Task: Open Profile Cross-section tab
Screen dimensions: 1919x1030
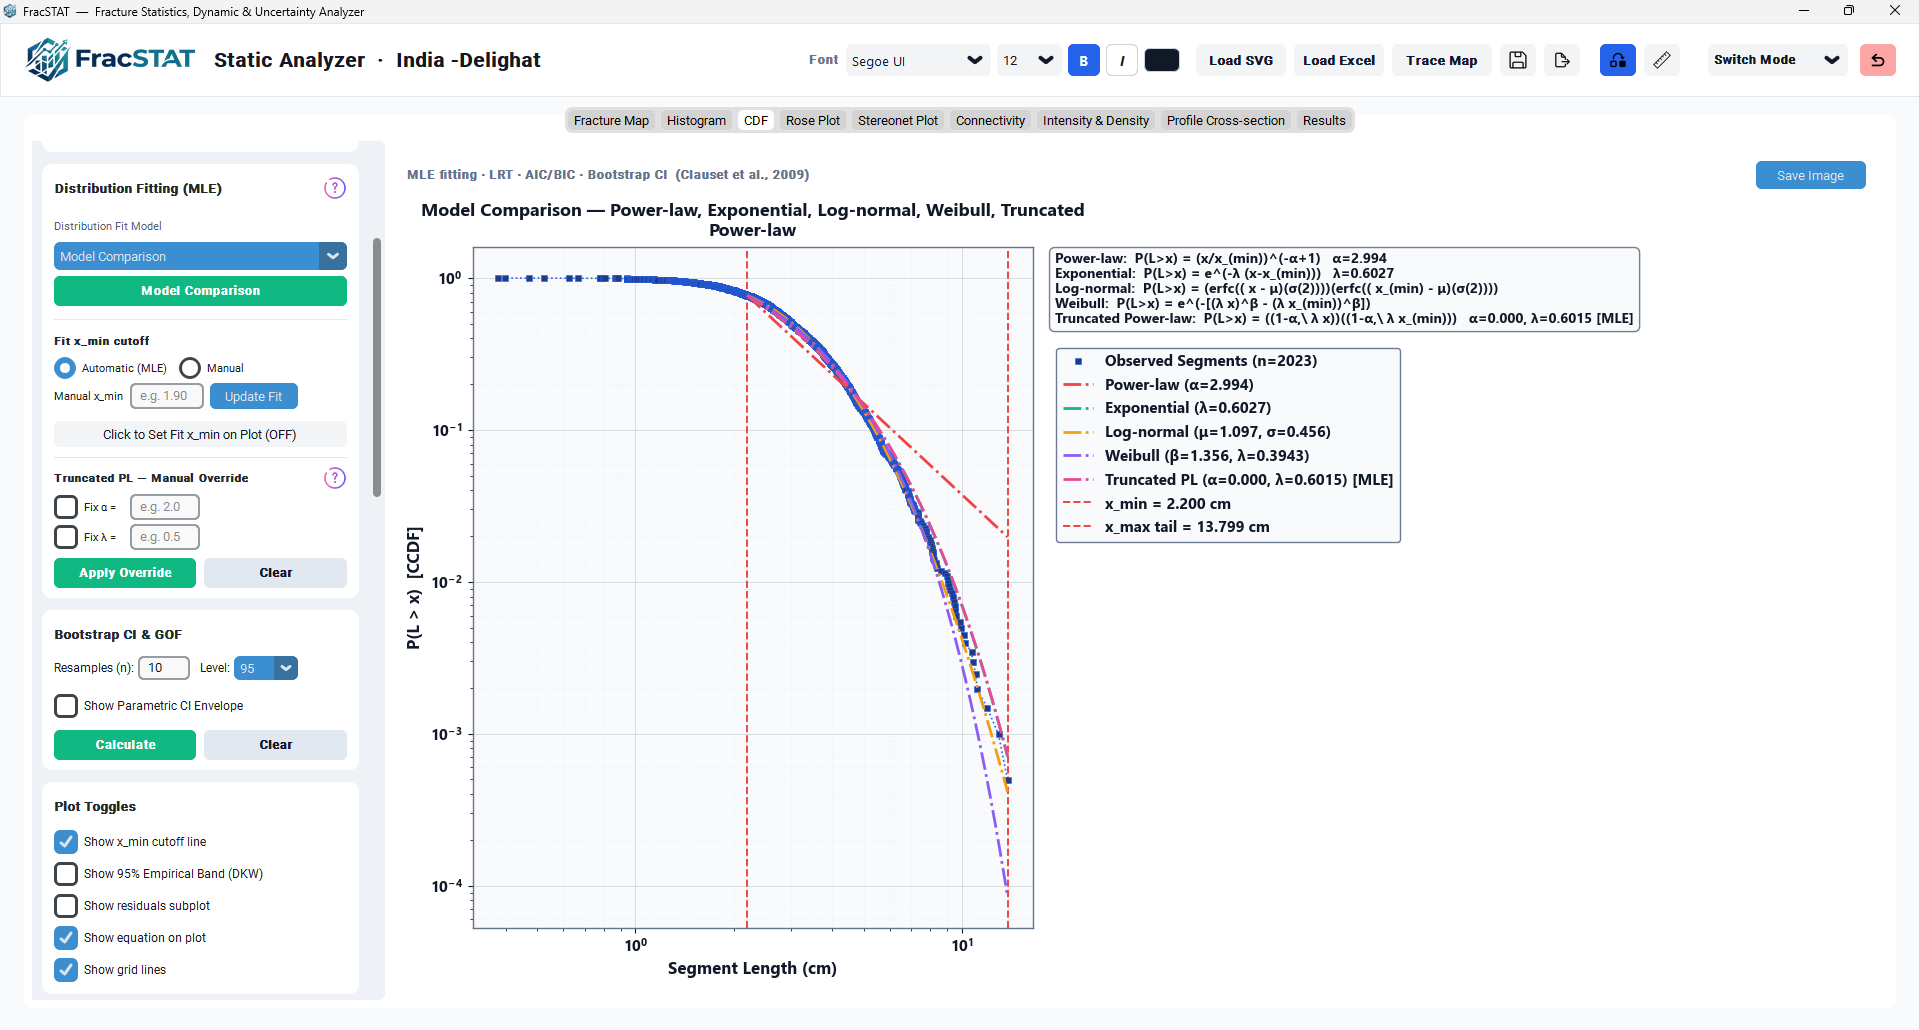Action: [1225, 121]
